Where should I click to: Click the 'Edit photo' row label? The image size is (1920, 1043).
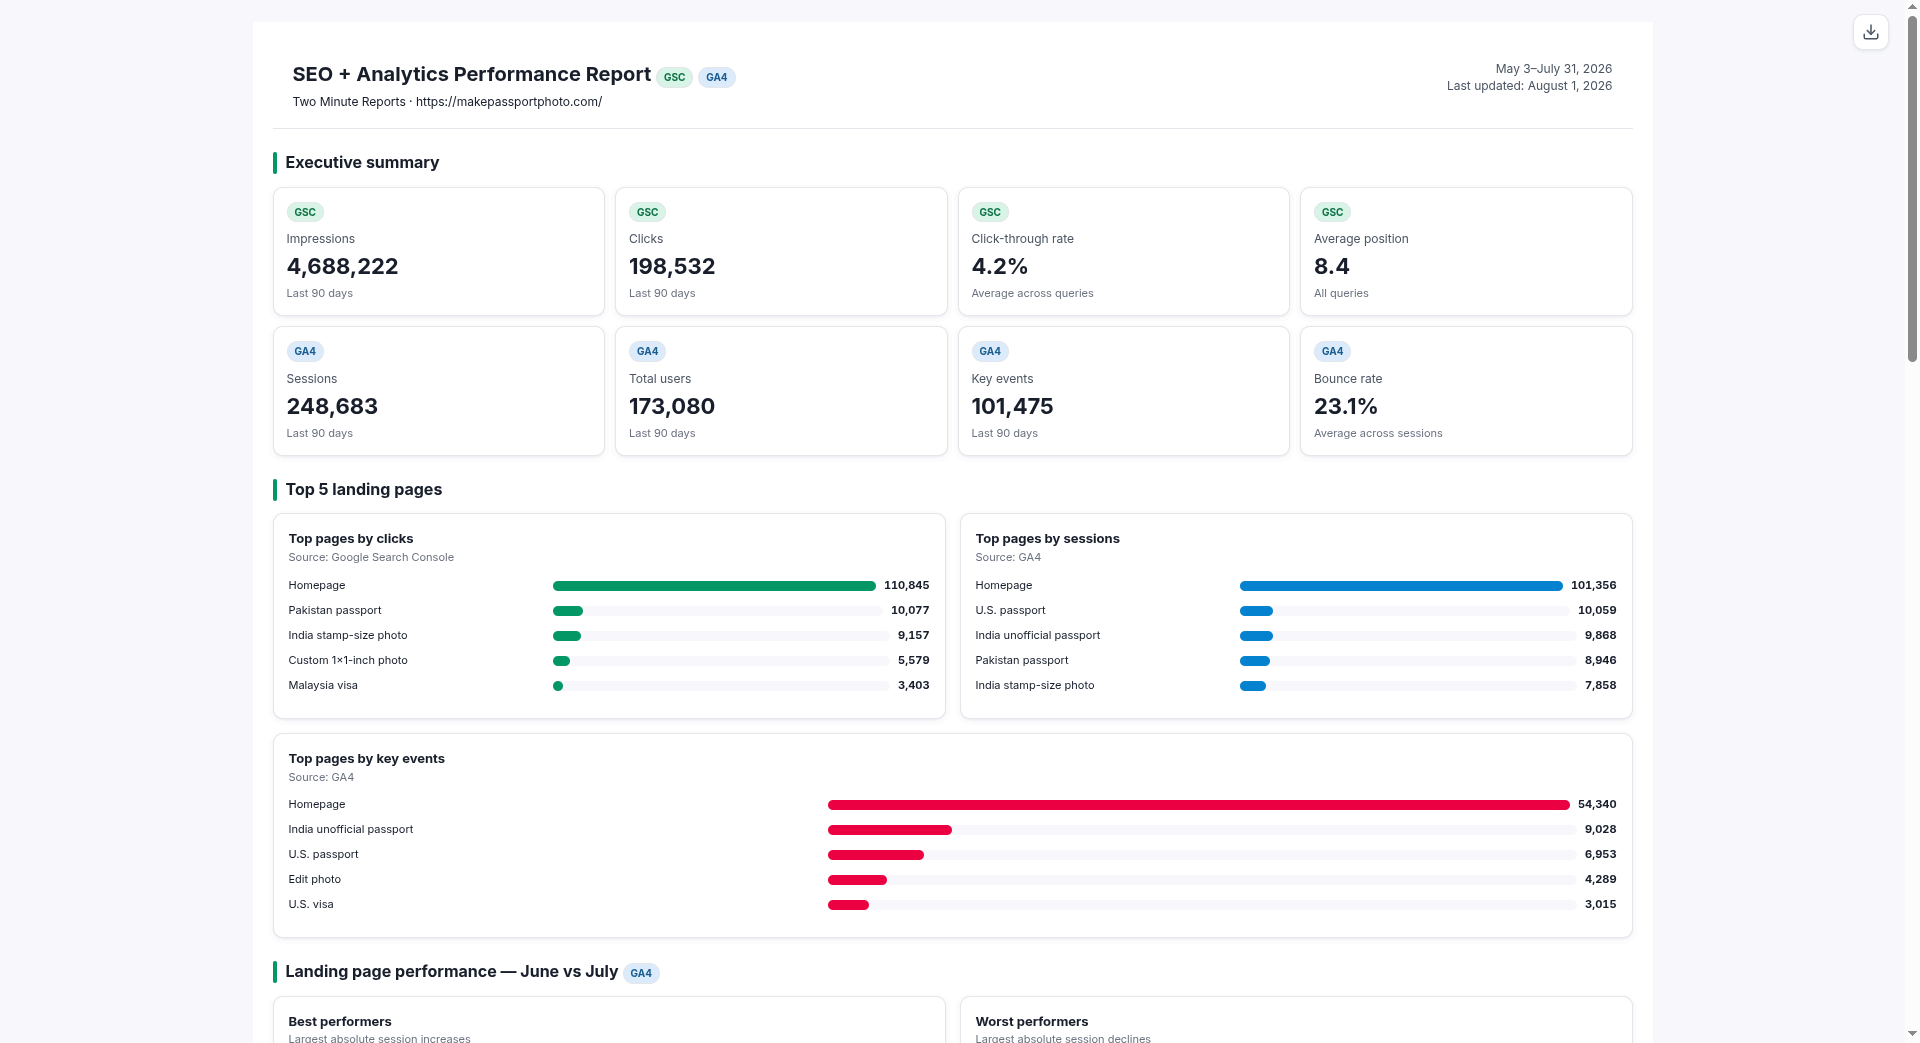315,880
